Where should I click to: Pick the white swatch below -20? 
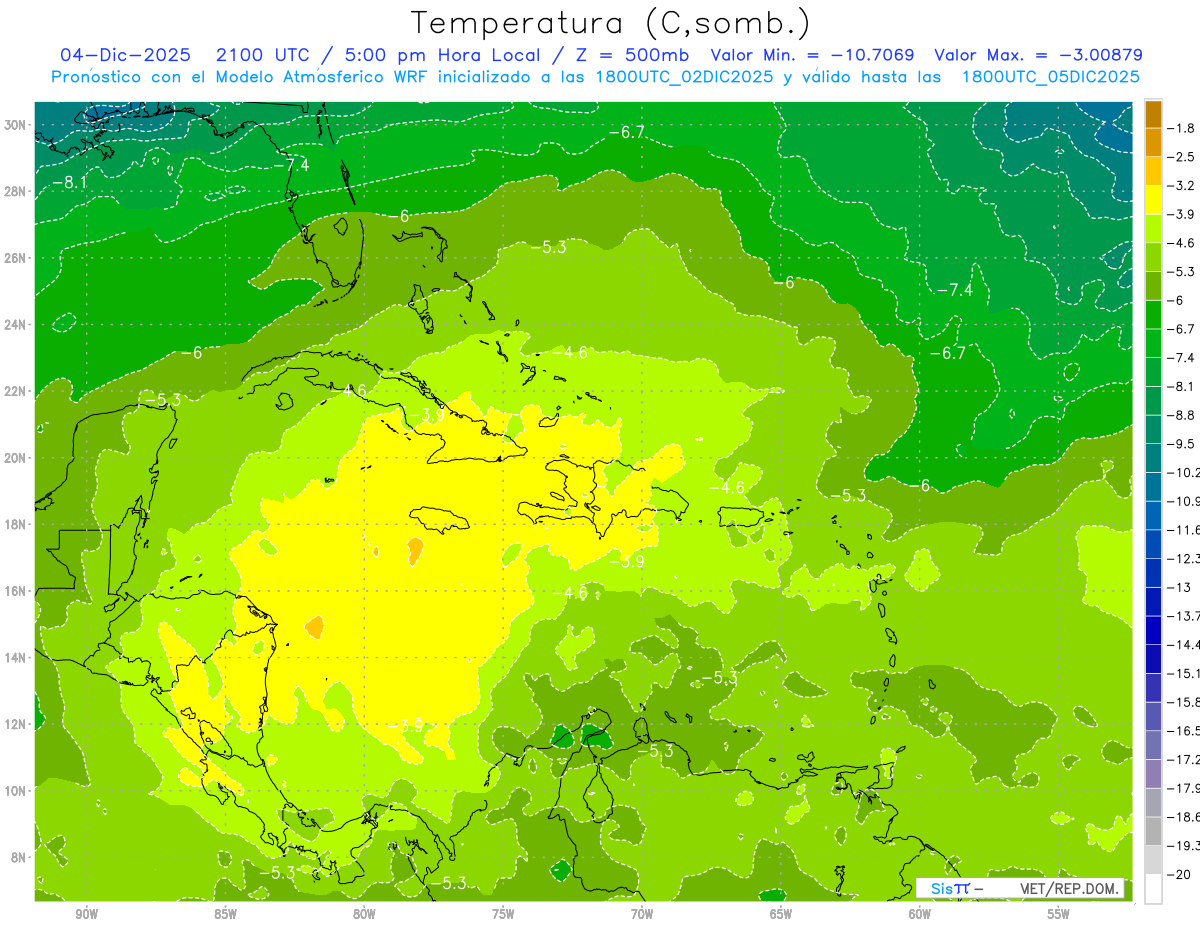[1153, 889]
